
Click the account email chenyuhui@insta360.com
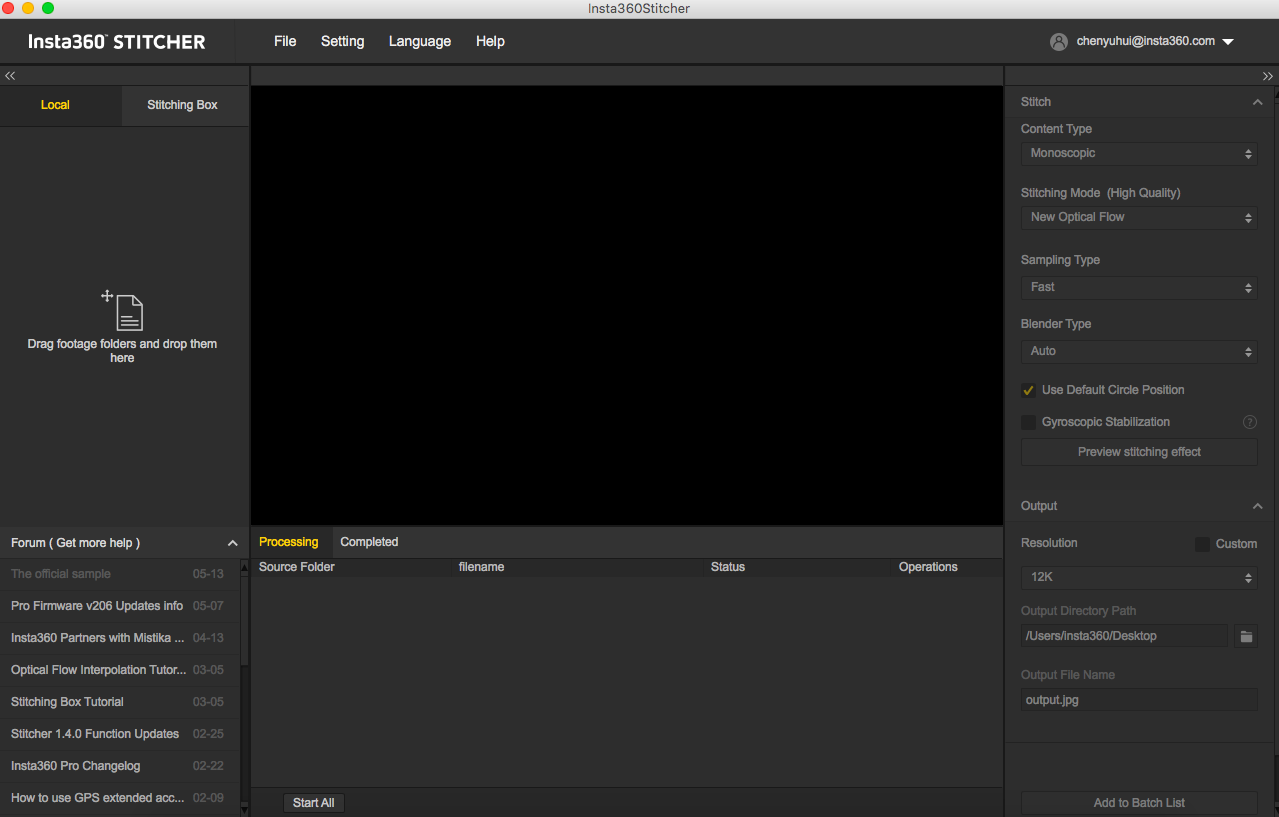click(x=1146, y=41)
